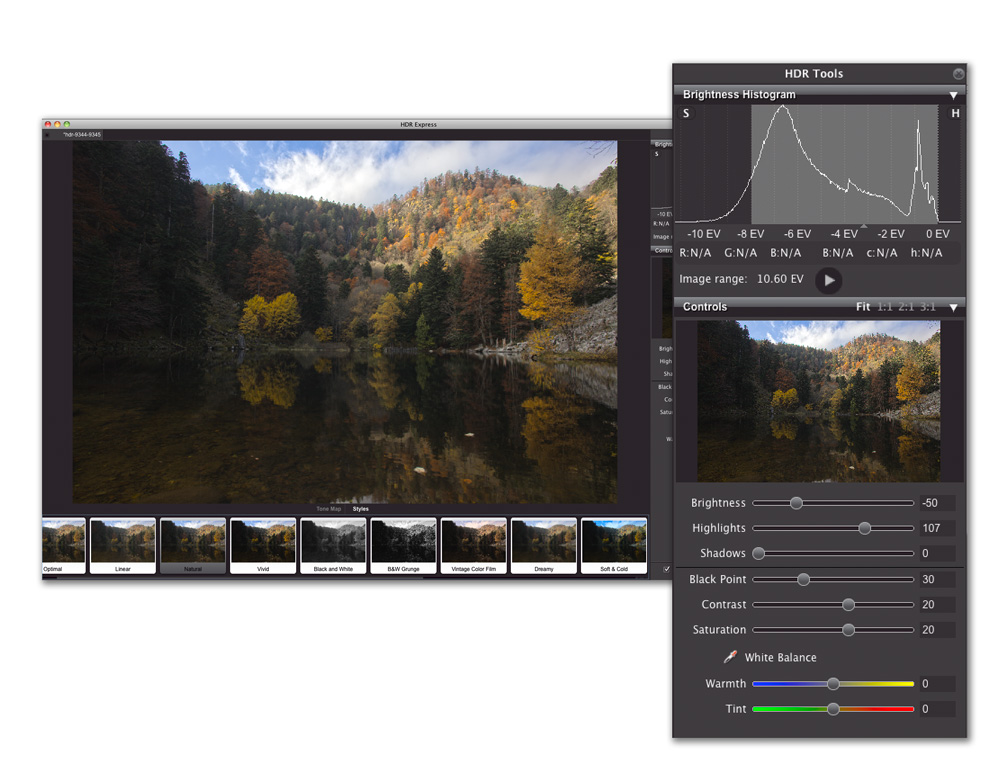
Task: Collapse the Brightness Histogram section
Action: (x=953, y=95)
